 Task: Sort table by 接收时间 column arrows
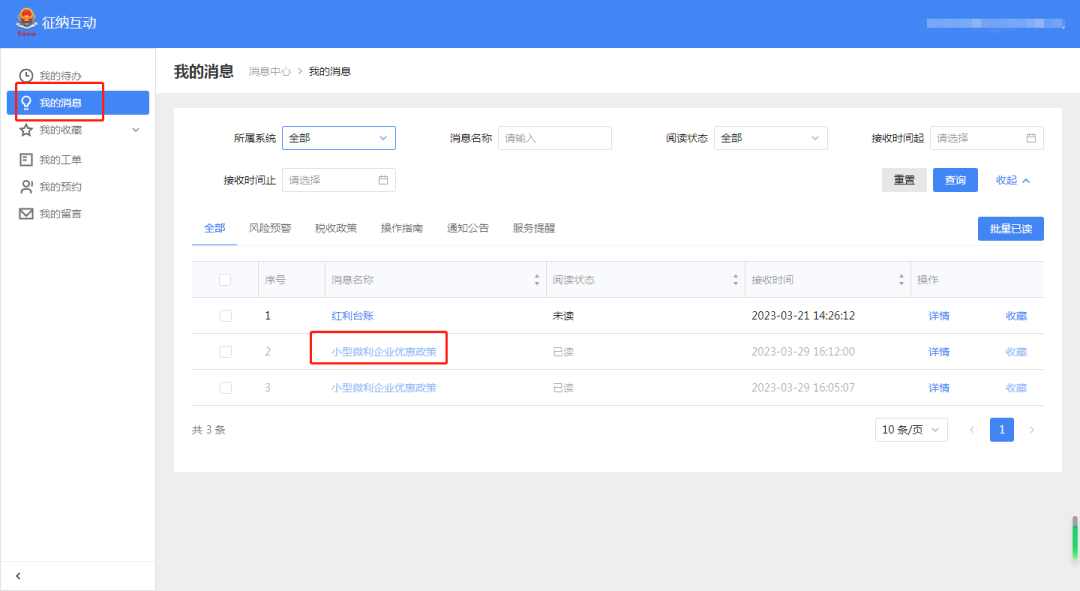click(901, 280)
